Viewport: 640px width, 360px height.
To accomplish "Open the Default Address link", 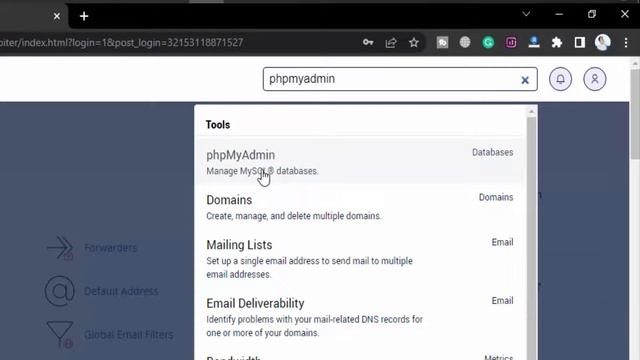I will coord(121,291).
